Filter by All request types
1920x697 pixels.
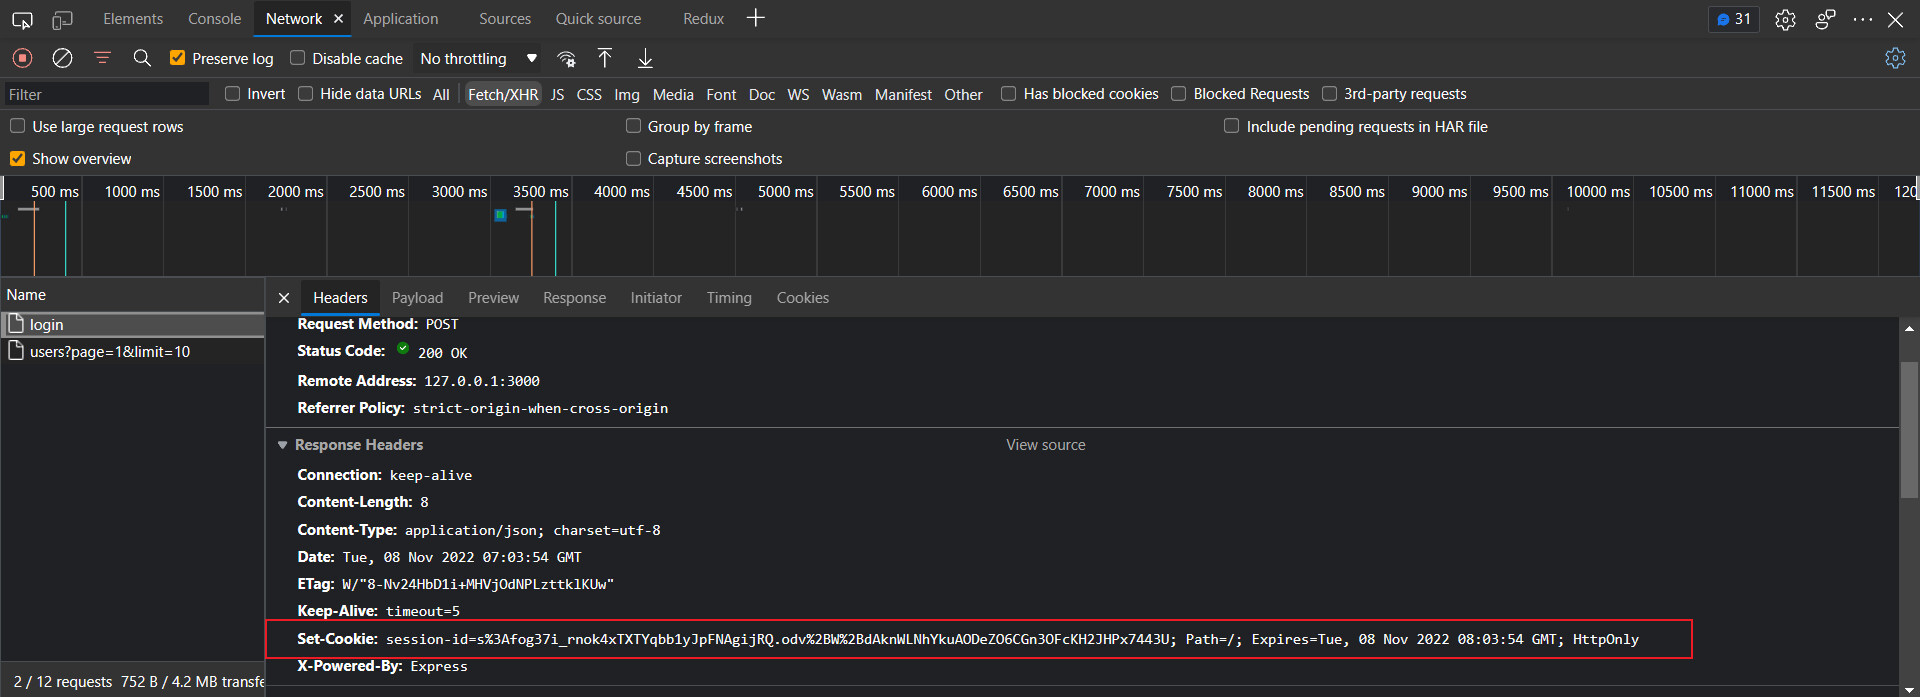coord(441,95)
